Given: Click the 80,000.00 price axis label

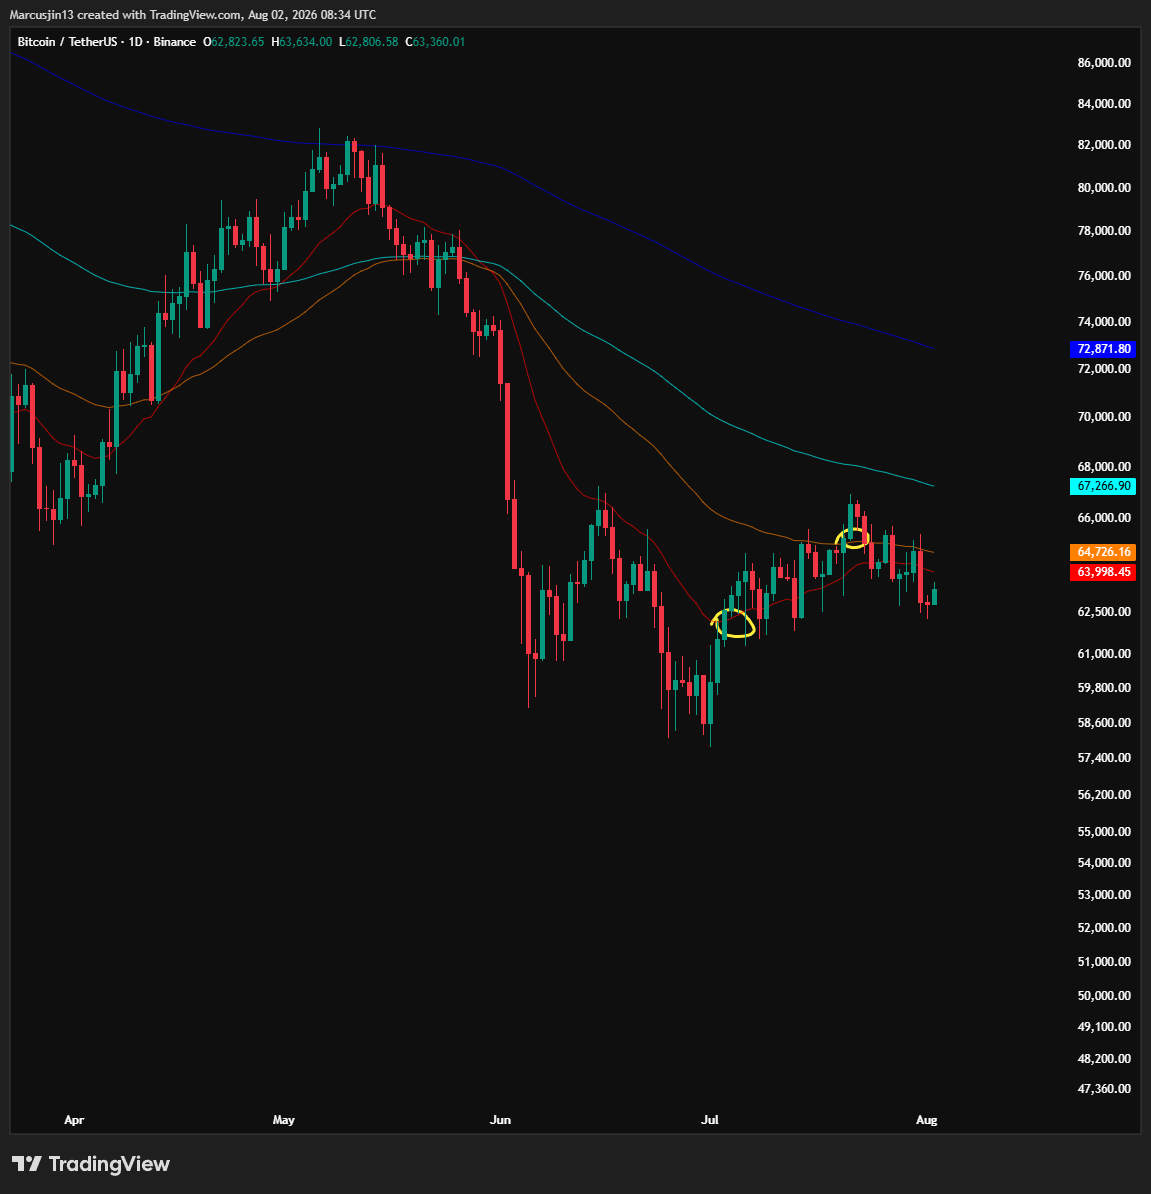Looking at the screenshot, I should tap(1104, 187).
